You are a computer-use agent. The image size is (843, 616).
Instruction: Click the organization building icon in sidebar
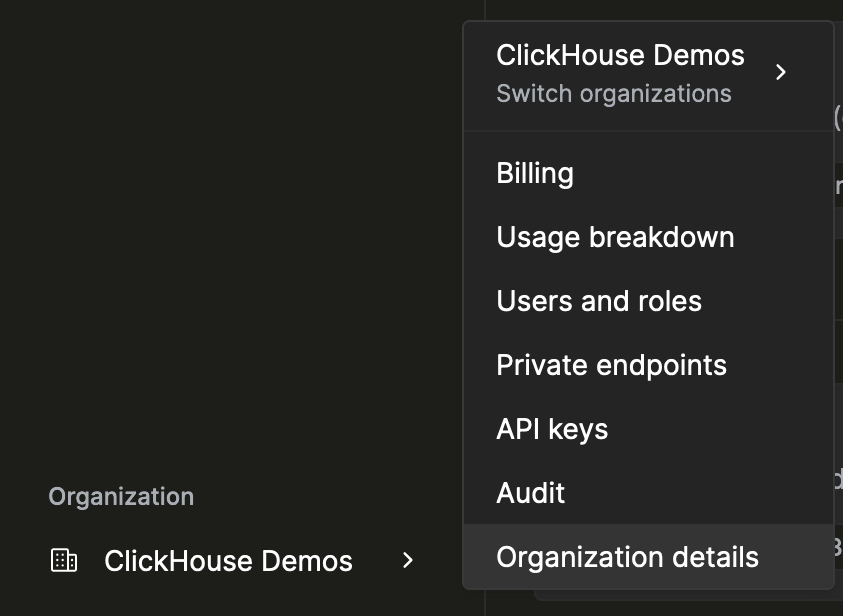65,561
